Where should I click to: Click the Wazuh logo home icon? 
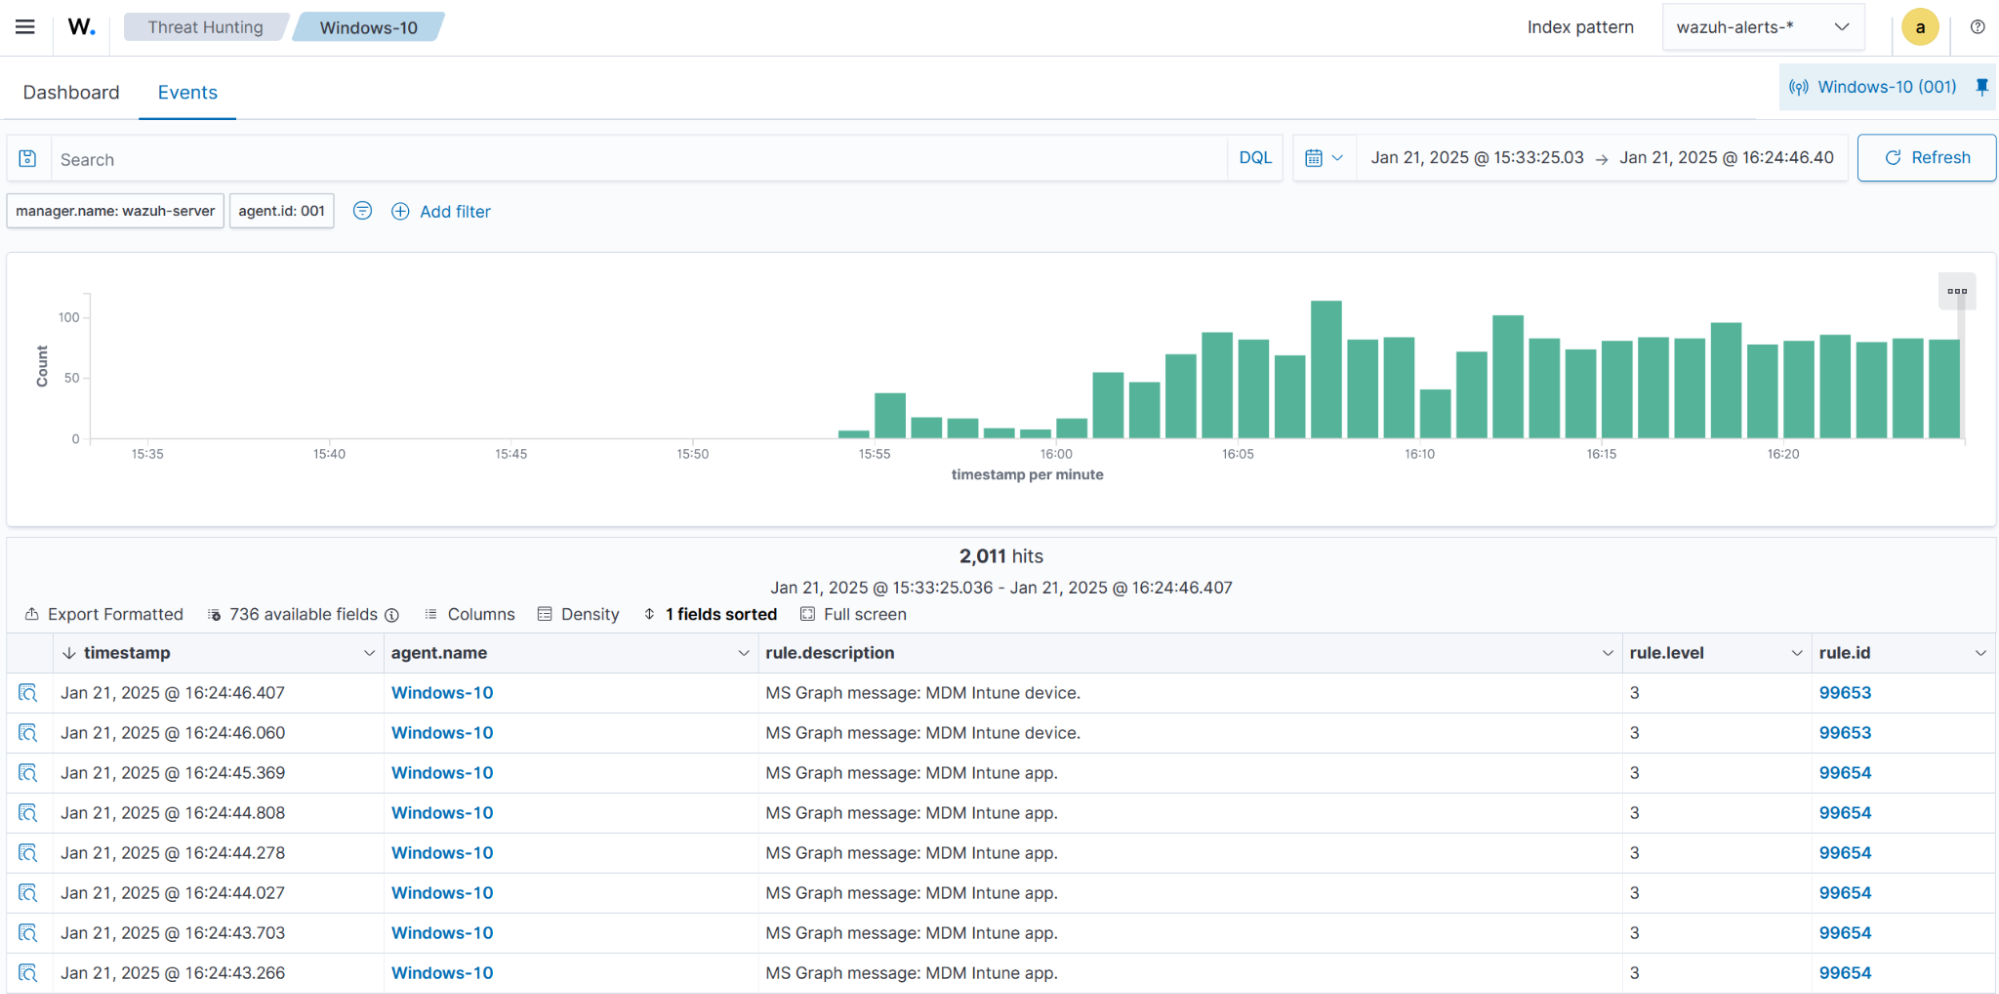tap(82, 27)
